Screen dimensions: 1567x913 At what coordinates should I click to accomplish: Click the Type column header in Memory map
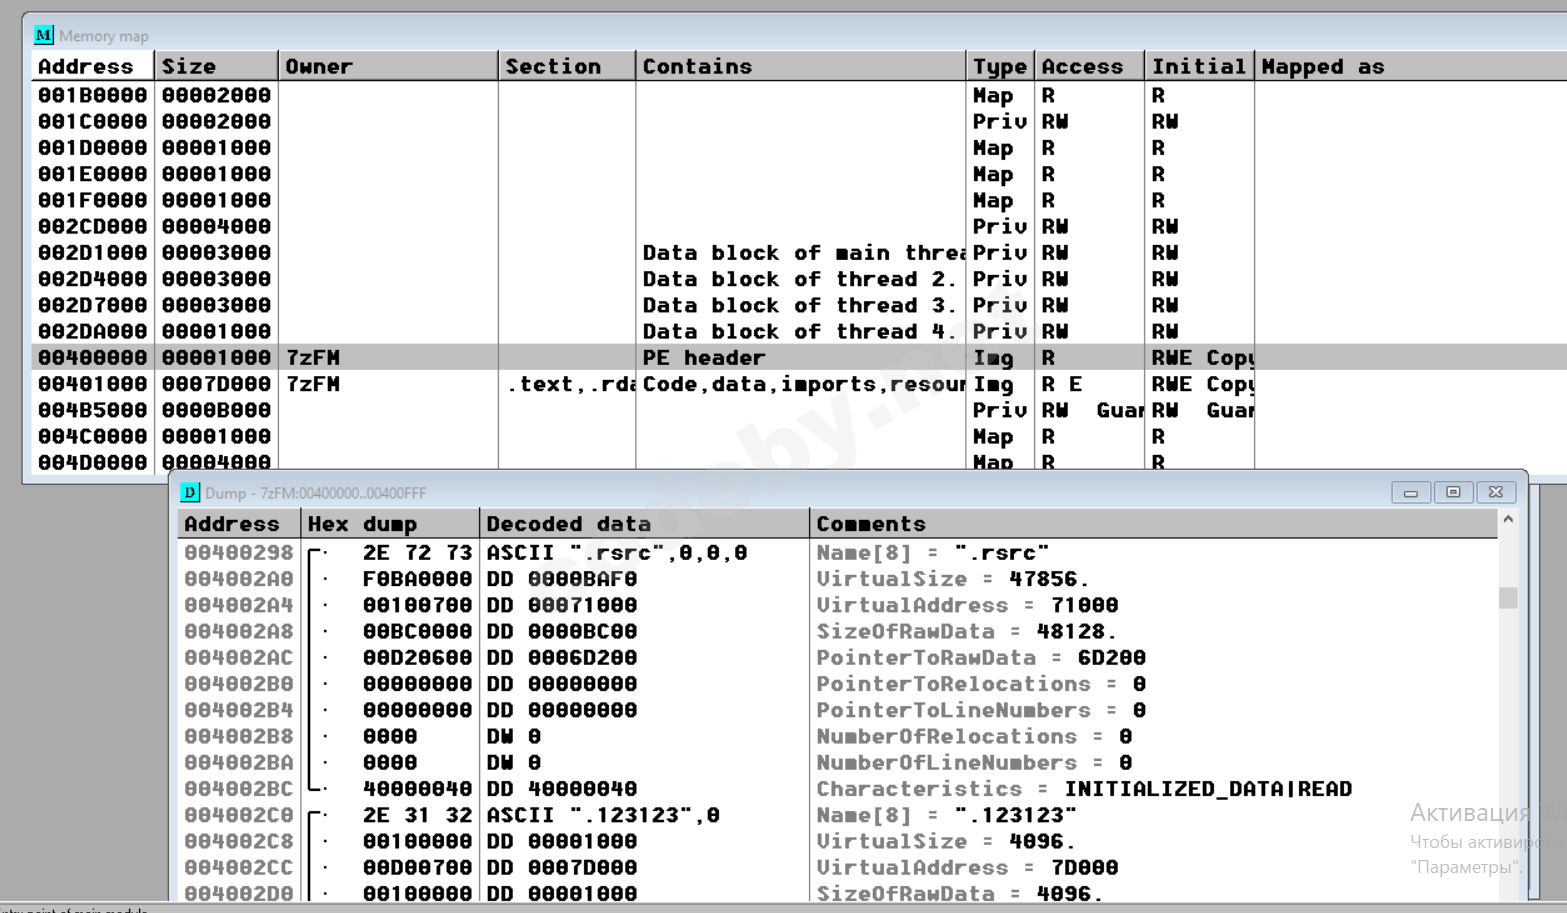[1000, 67]
